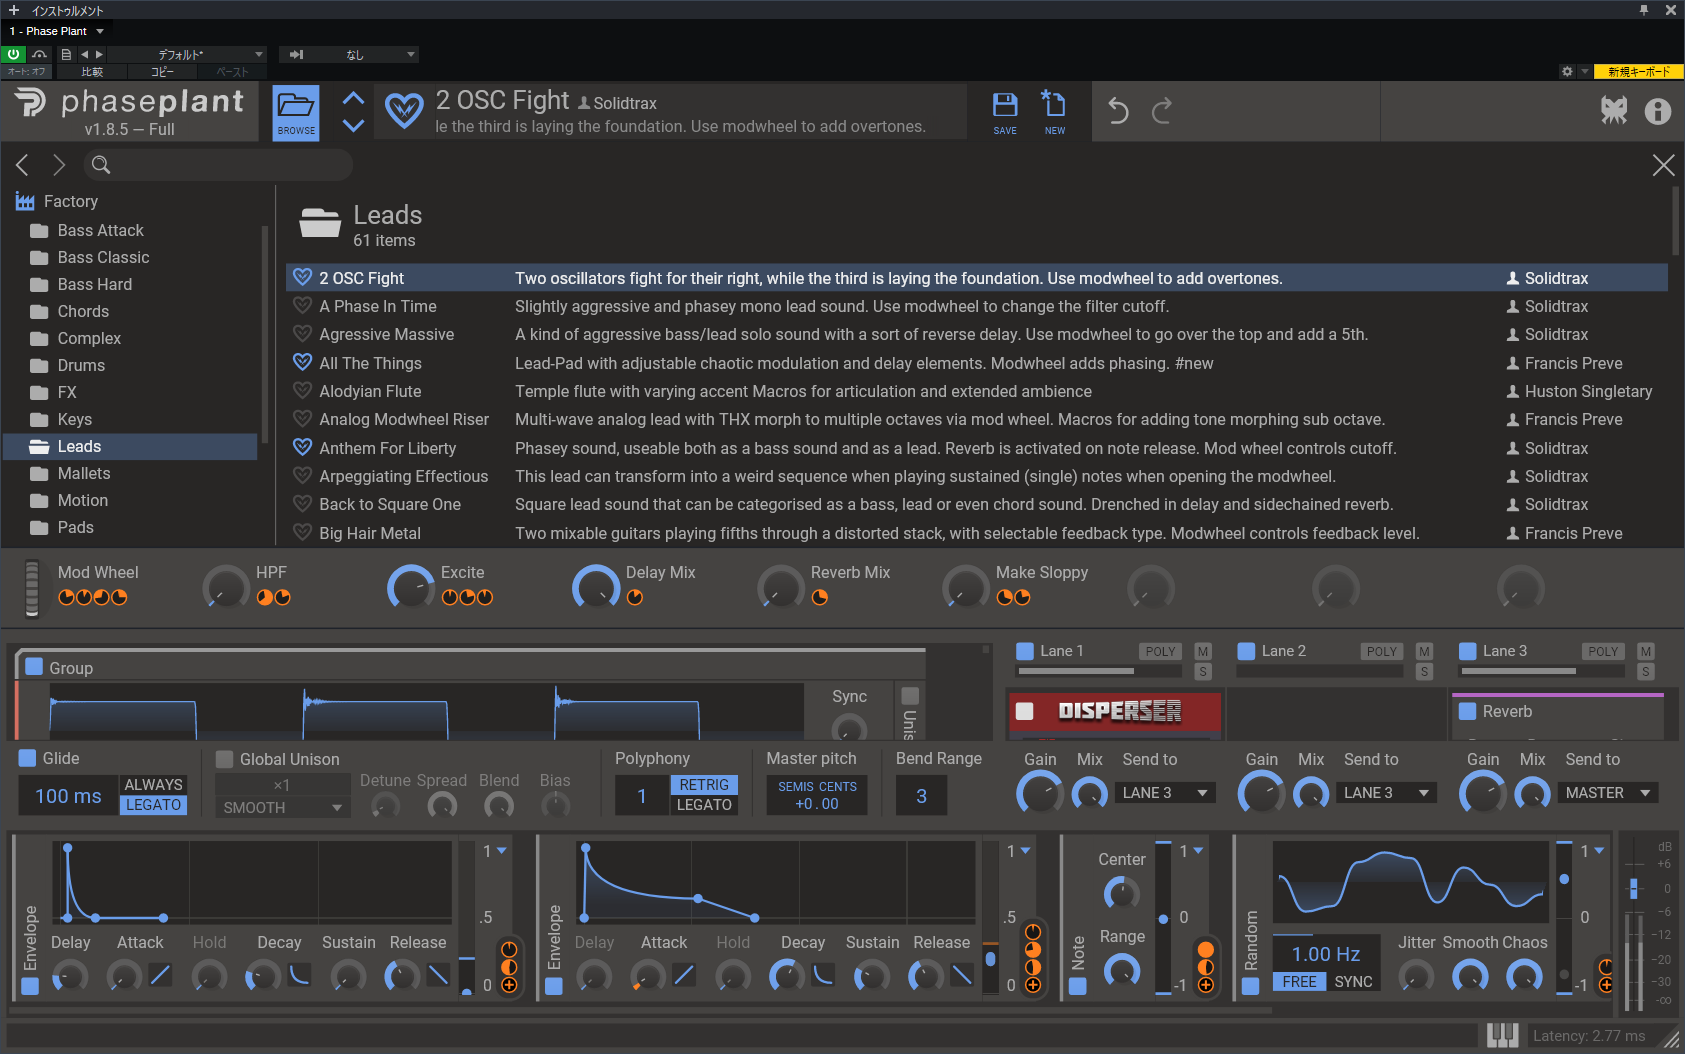Set glide mode to LEGATO
Viewport: 1685px width, 1054px height.
click(x=153, y=805)
